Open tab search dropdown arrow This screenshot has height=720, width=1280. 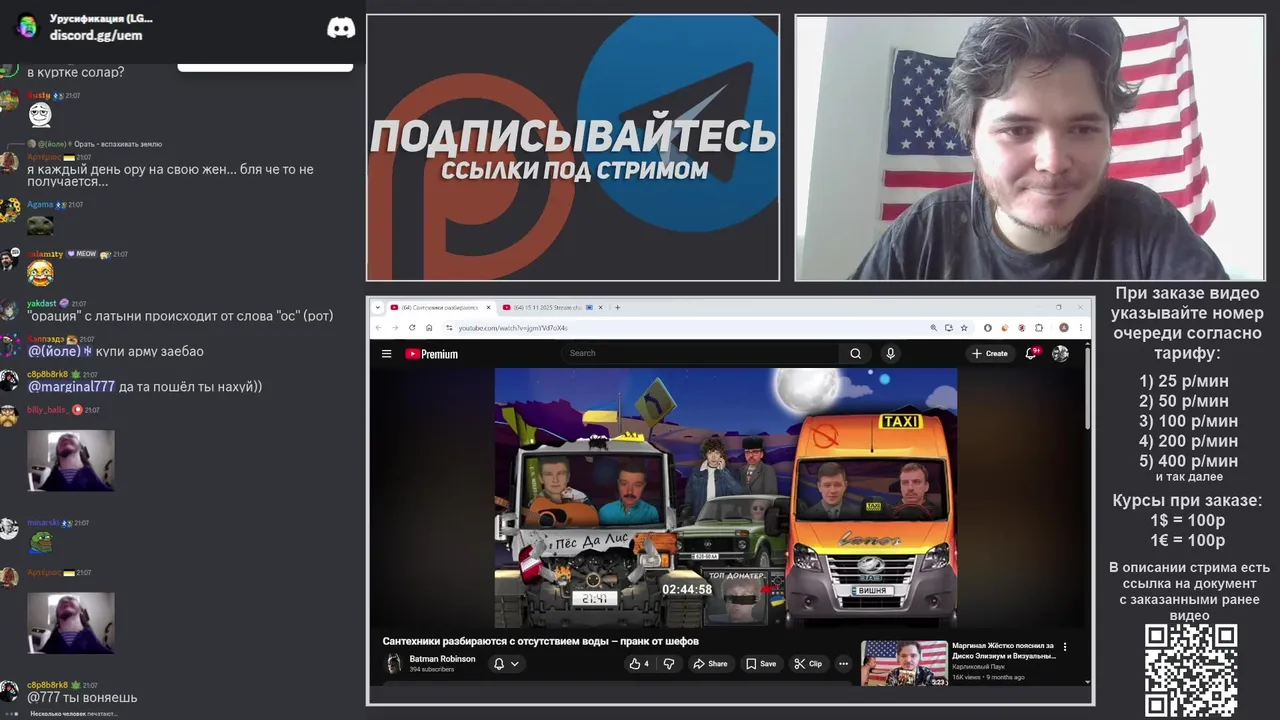coord(378,307)
